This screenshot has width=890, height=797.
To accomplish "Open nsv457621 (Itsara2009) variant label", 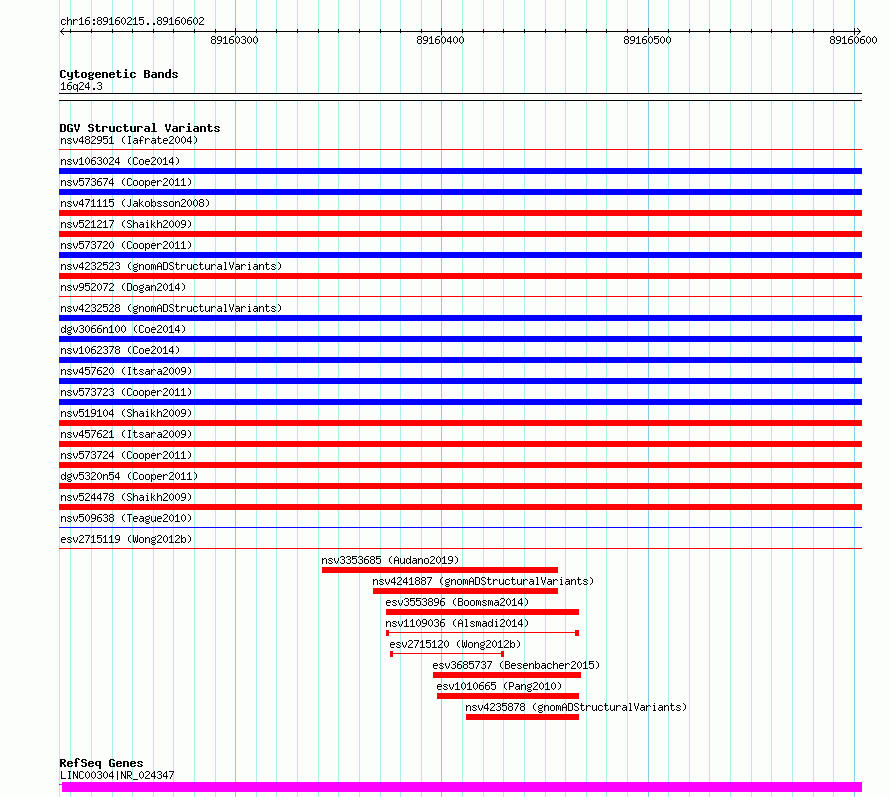I will [126, 434].
